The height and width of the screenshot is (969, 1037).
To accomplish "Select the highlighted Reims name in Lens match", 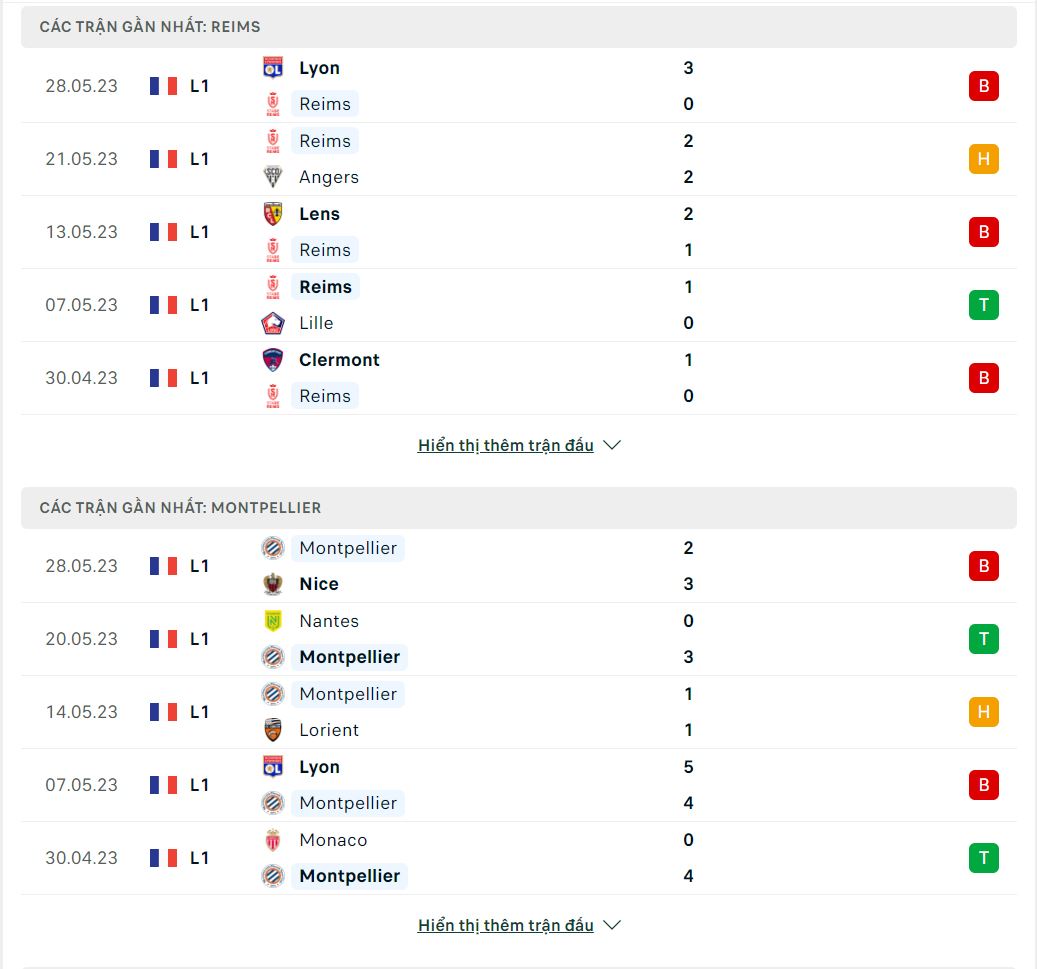I will 325,250.
